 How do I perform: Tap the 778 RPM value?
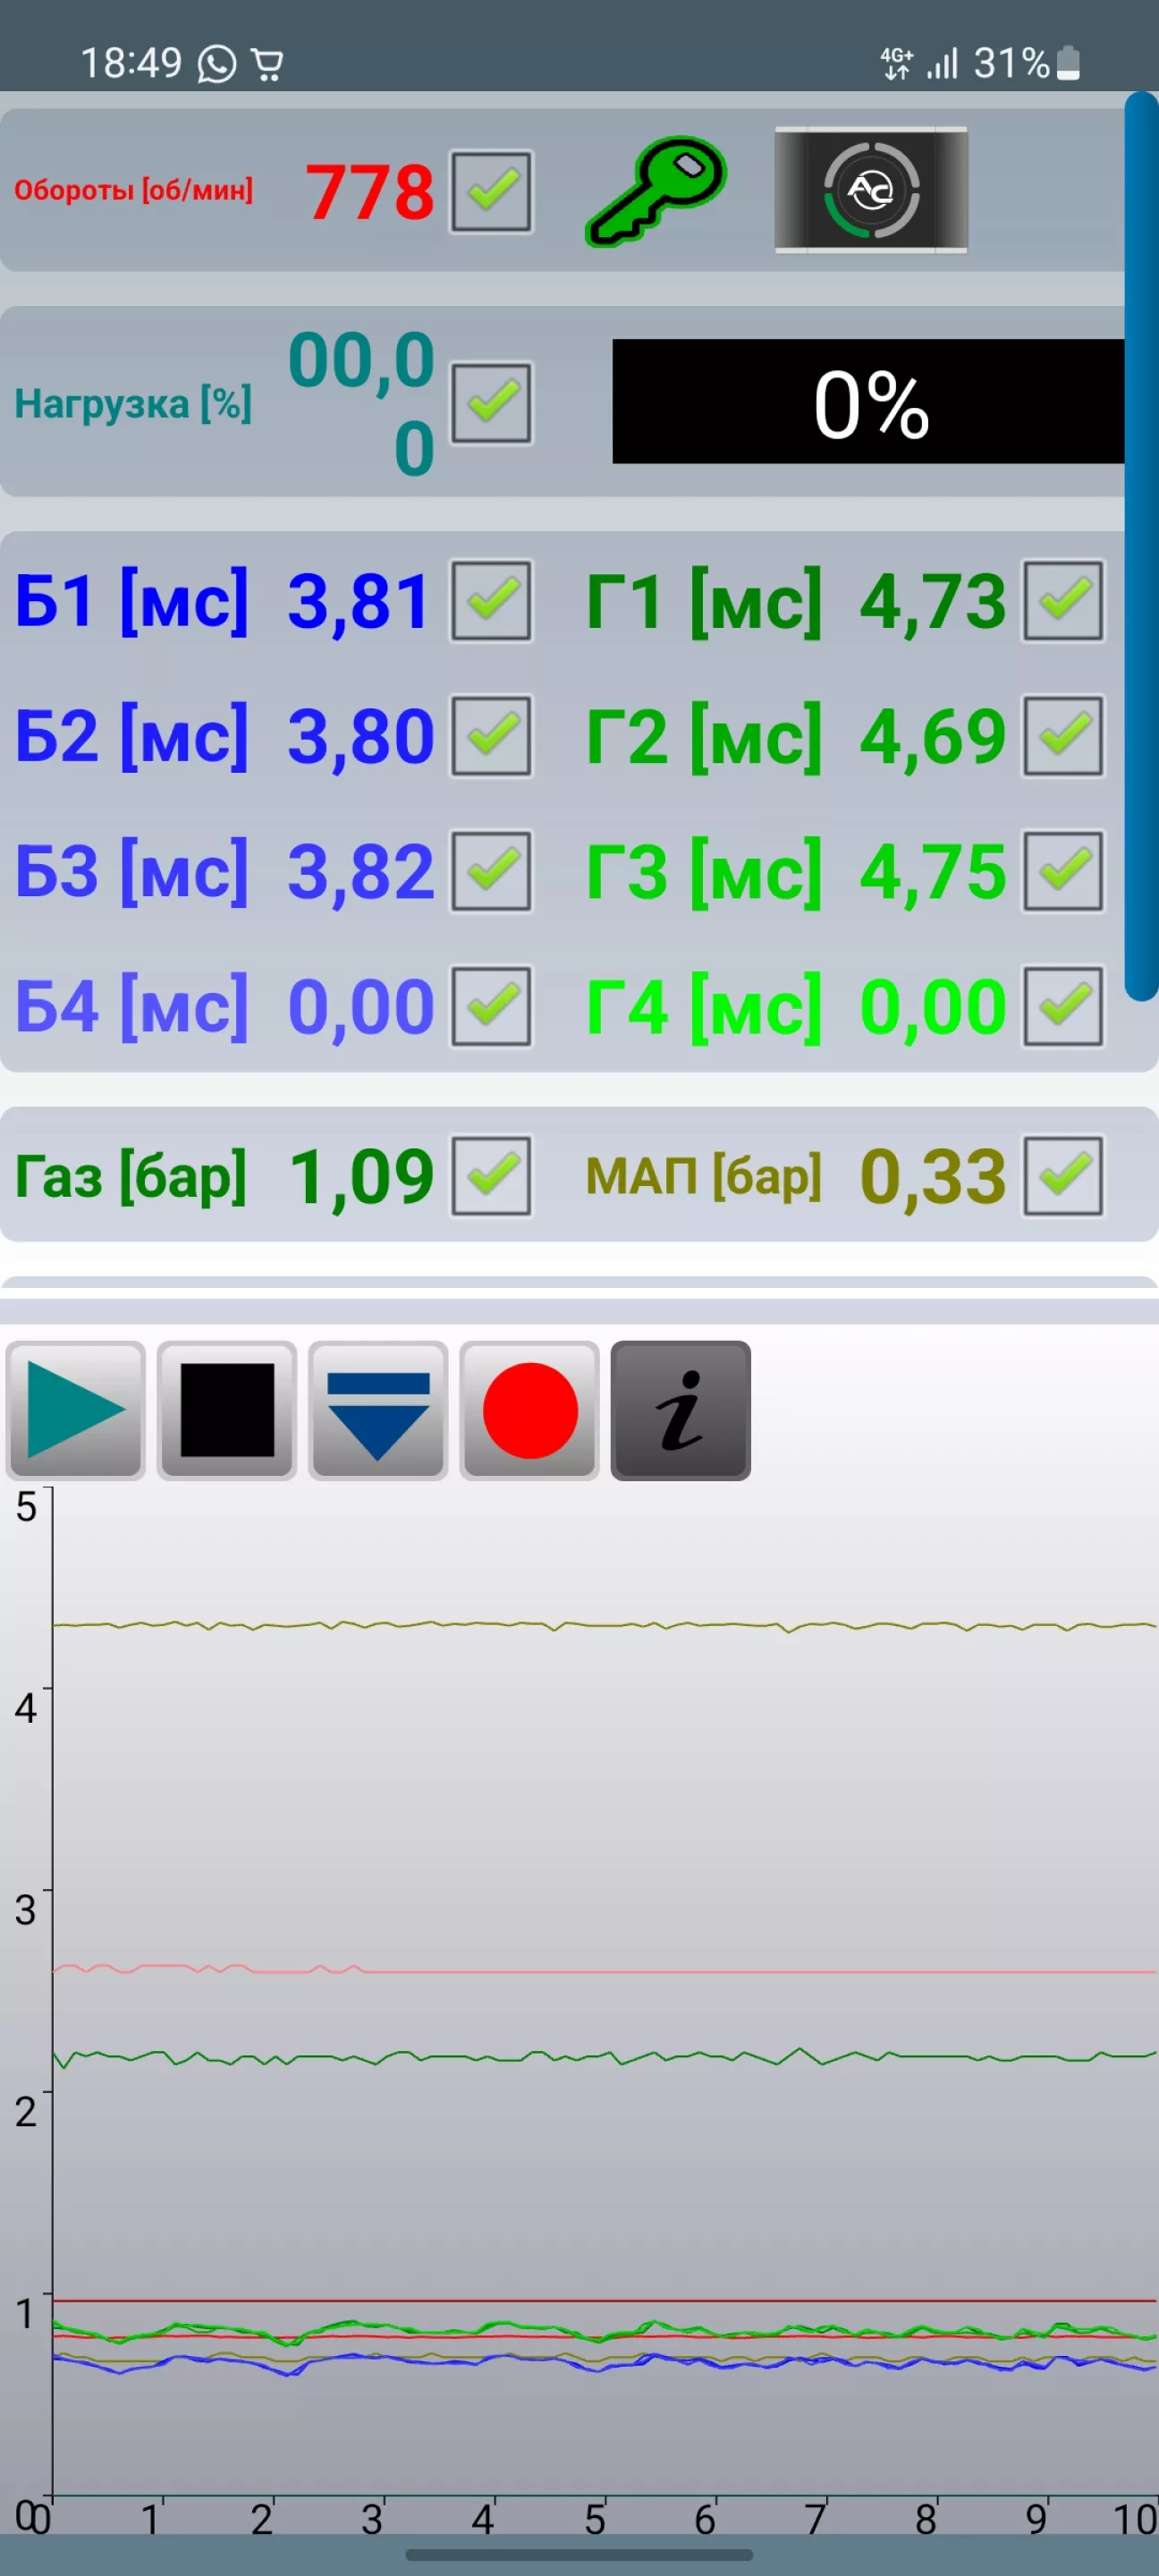pyautogui.click(x=369, y=191)
